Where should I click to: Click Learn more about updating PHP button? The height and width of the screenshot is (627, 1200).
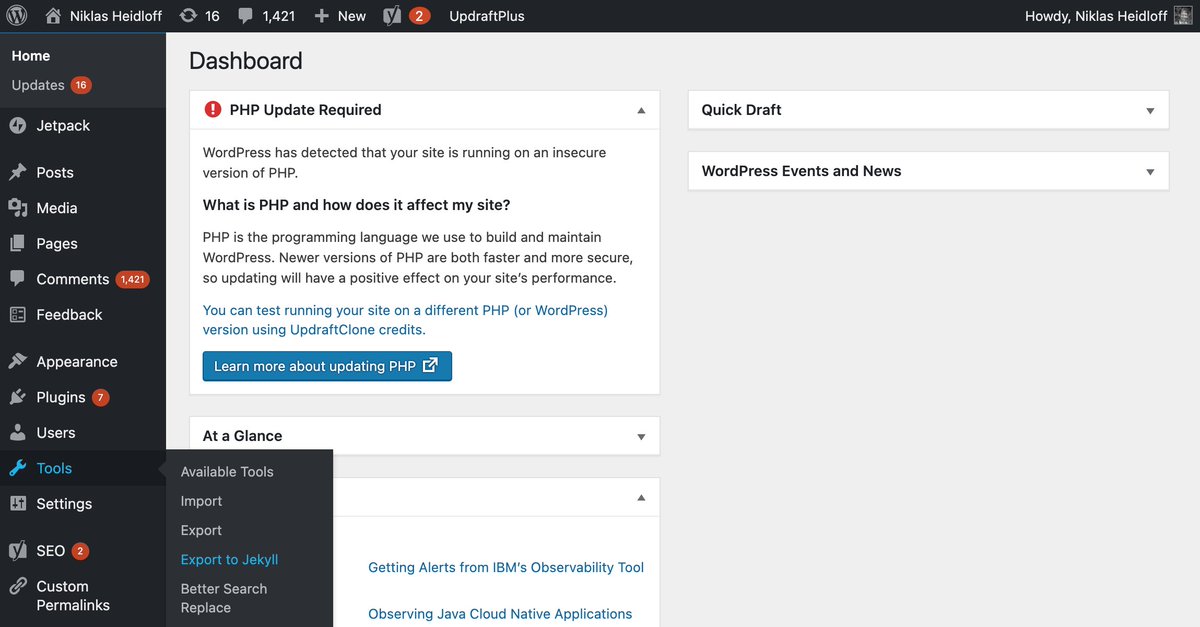point(327,366)
